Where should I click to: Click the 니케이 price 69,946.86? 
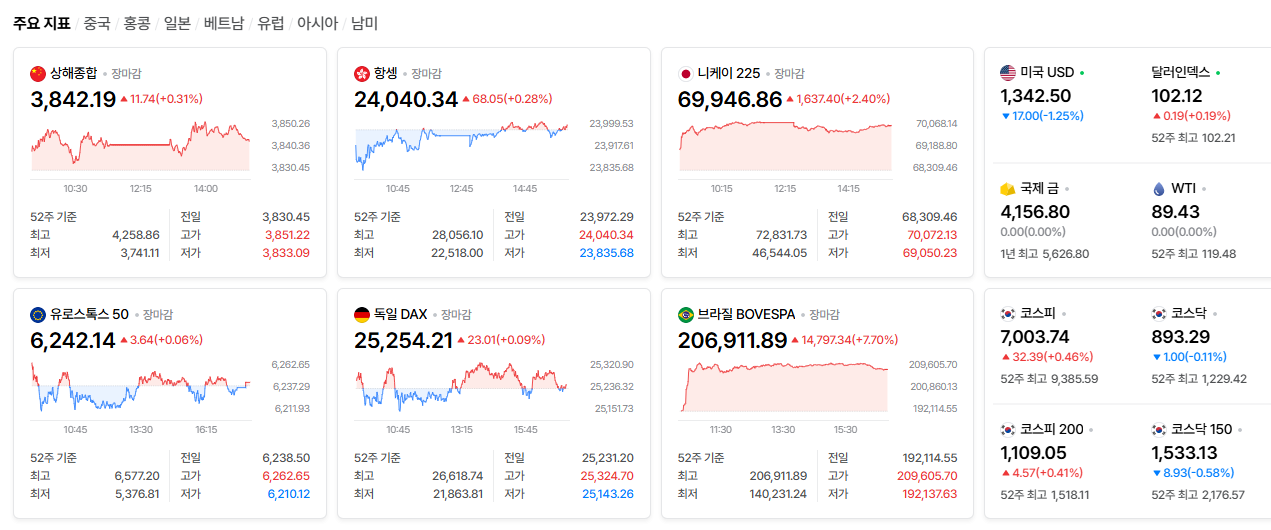[730, 99]
